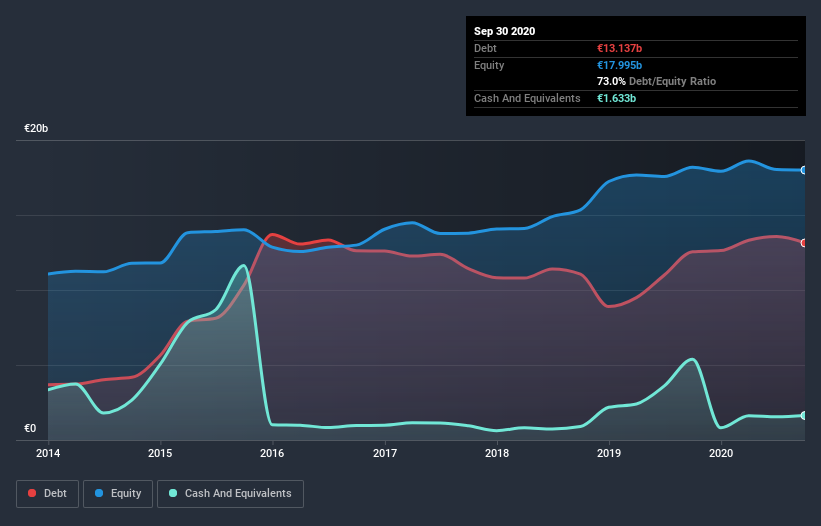Click the Sep 30 2020 tooltip date
Image resolution: width=821 pixels, height=526 pixels.
tap(505, 31)
